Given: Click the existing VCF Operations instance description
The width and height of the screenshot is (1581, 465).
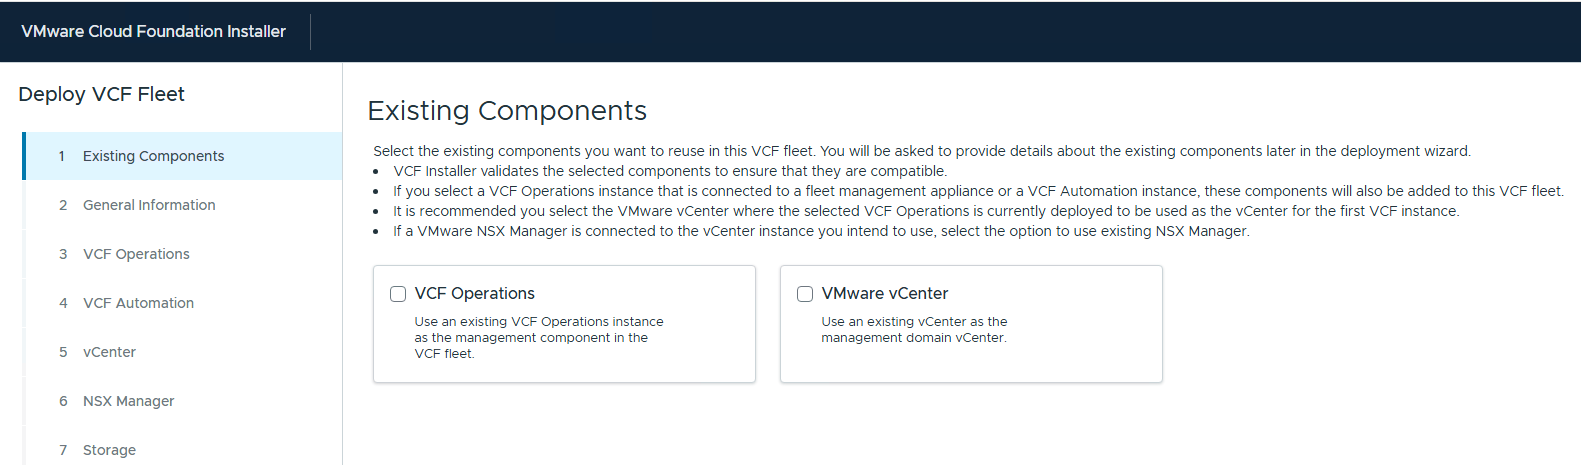Looking at the screenshot, I should click(539, 338).
